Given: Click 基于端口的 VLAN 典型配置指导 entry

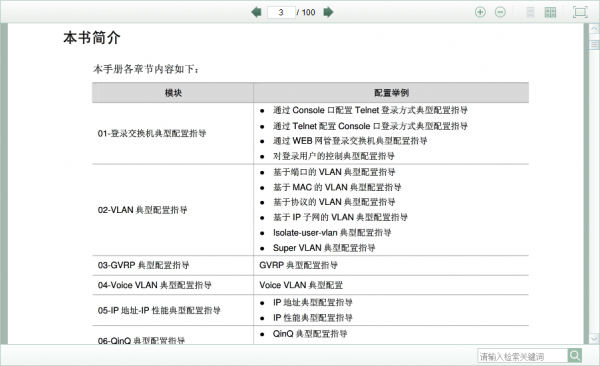Looking at the screenshot, I should (x=334, y=172).
